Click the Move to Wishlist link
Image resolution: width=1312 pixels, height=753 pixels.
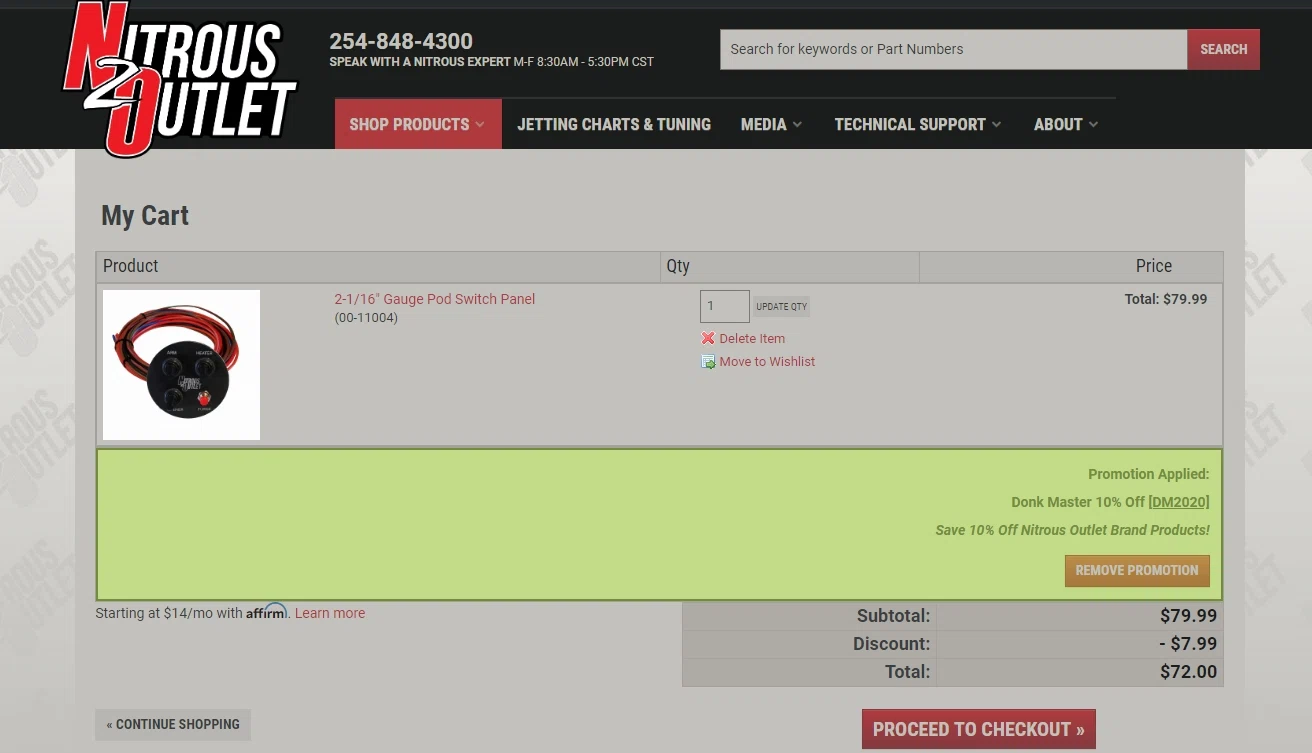pos(767,362)
